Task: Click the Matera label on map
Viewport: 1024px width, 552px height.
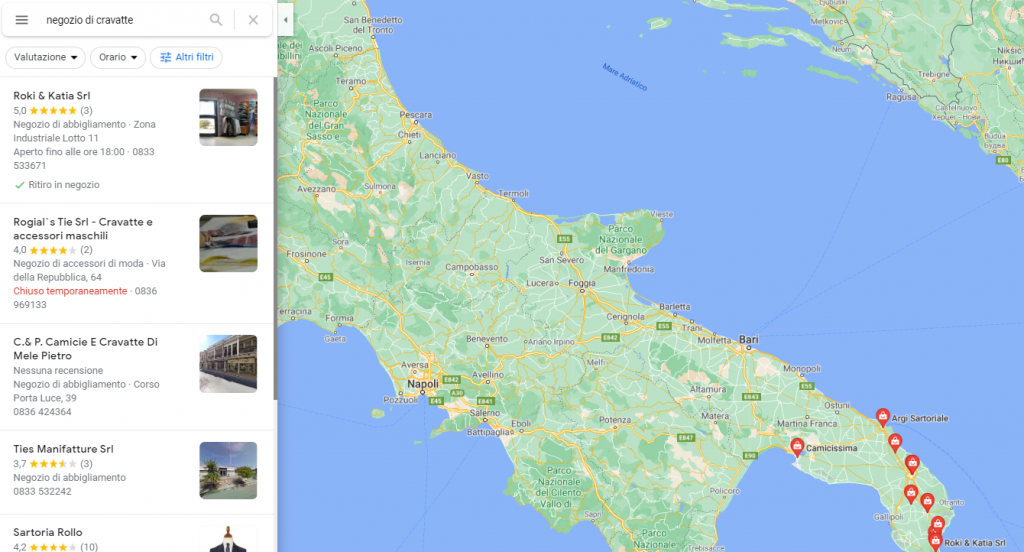Action: (715, 415)
